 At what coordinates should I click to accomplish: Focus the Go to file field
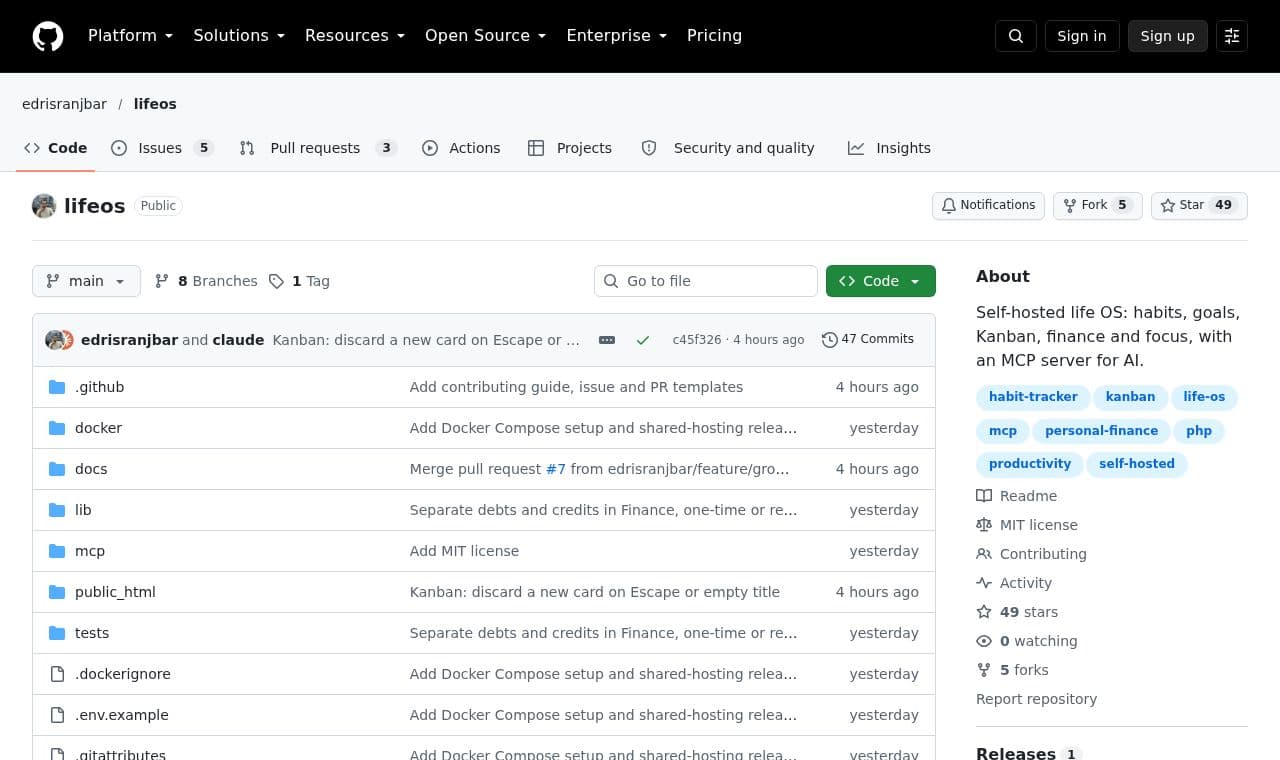(x=706, y=281)
